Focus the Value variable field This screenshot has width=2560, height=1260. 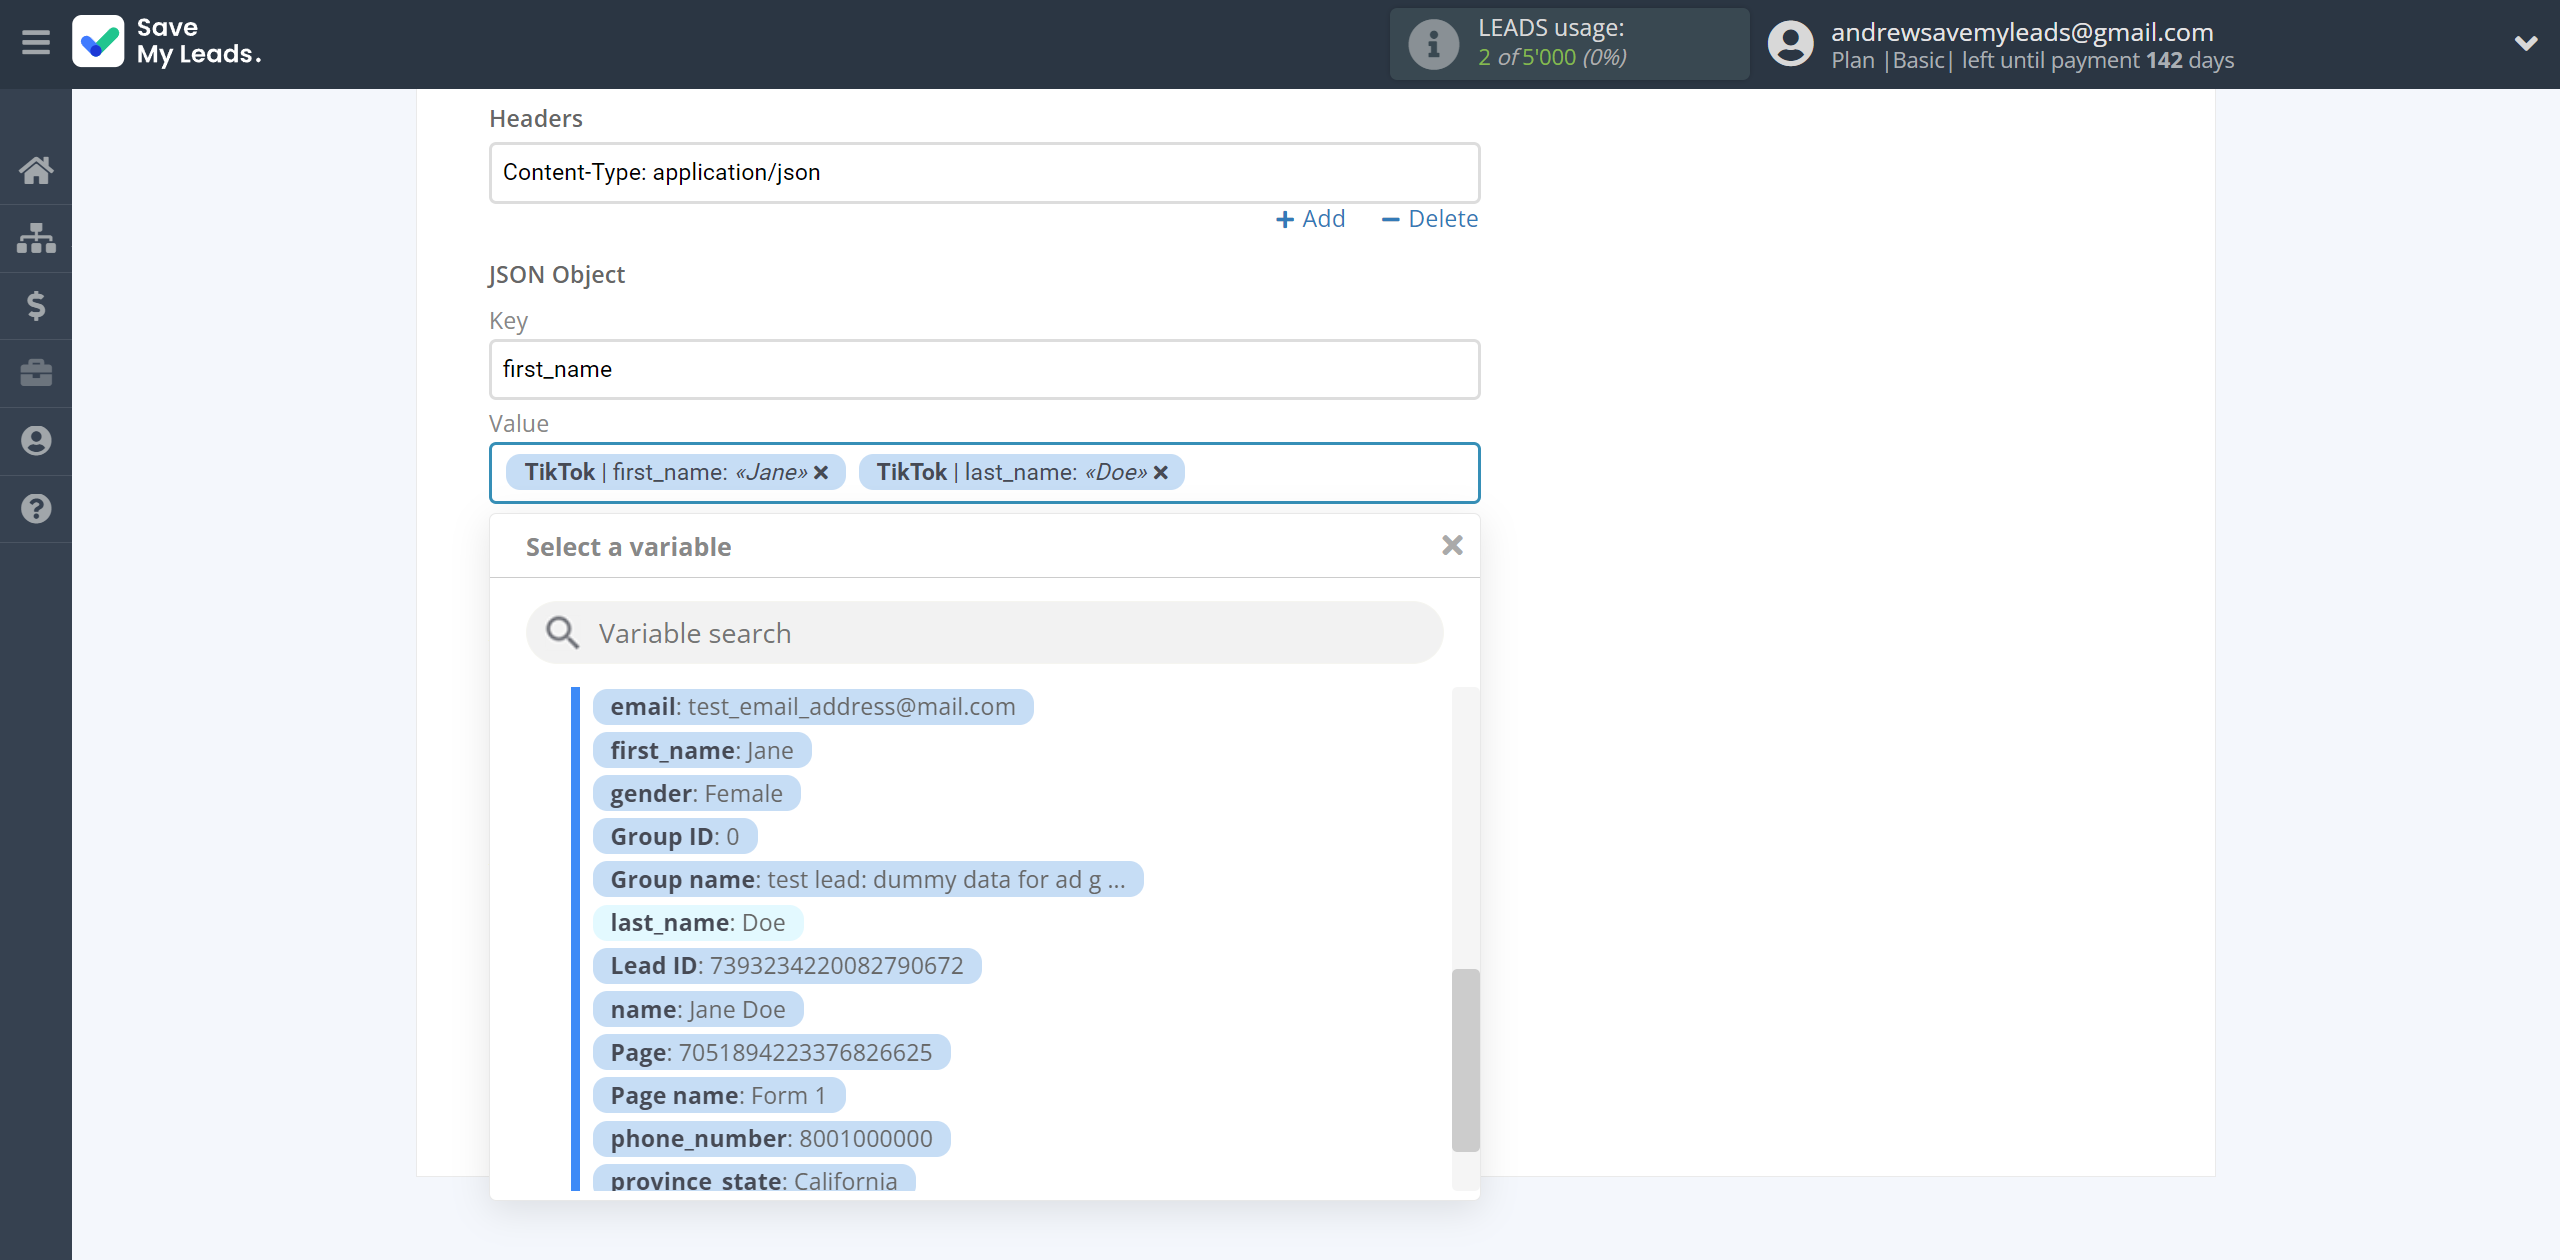tap(984, 473)
